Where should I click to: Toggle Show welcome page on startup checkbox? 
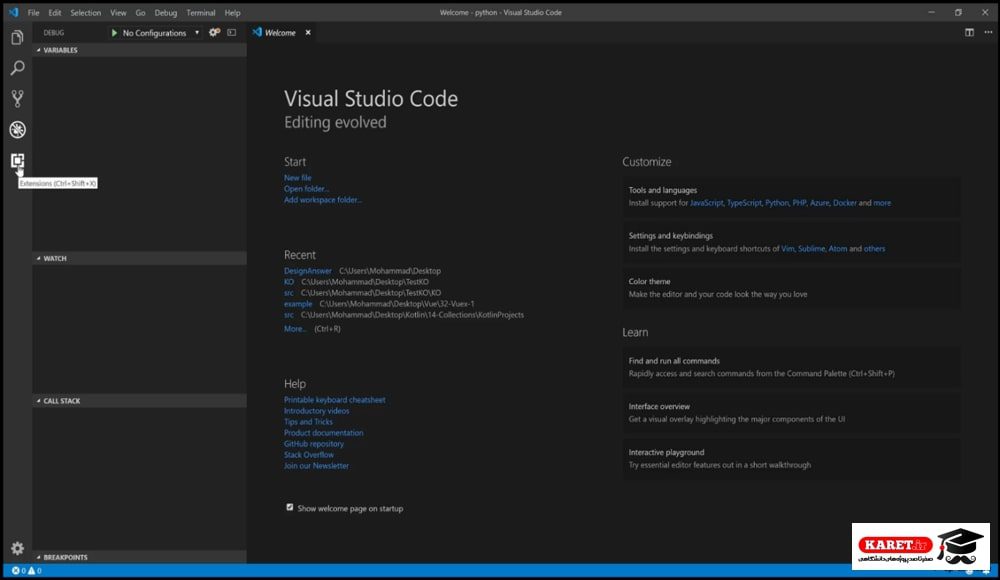(290, 507)
